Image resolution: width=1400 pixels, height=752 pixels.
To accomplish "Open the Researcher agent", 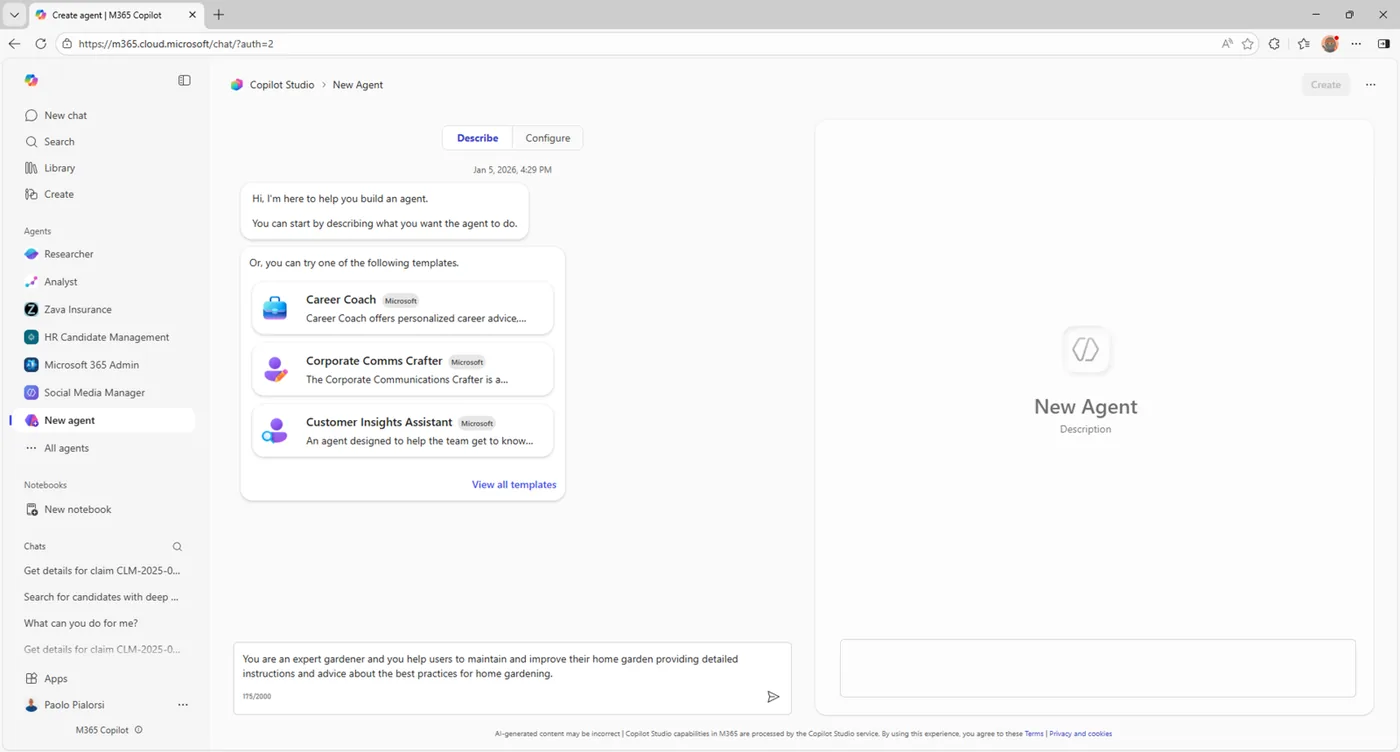I will 68,254.
